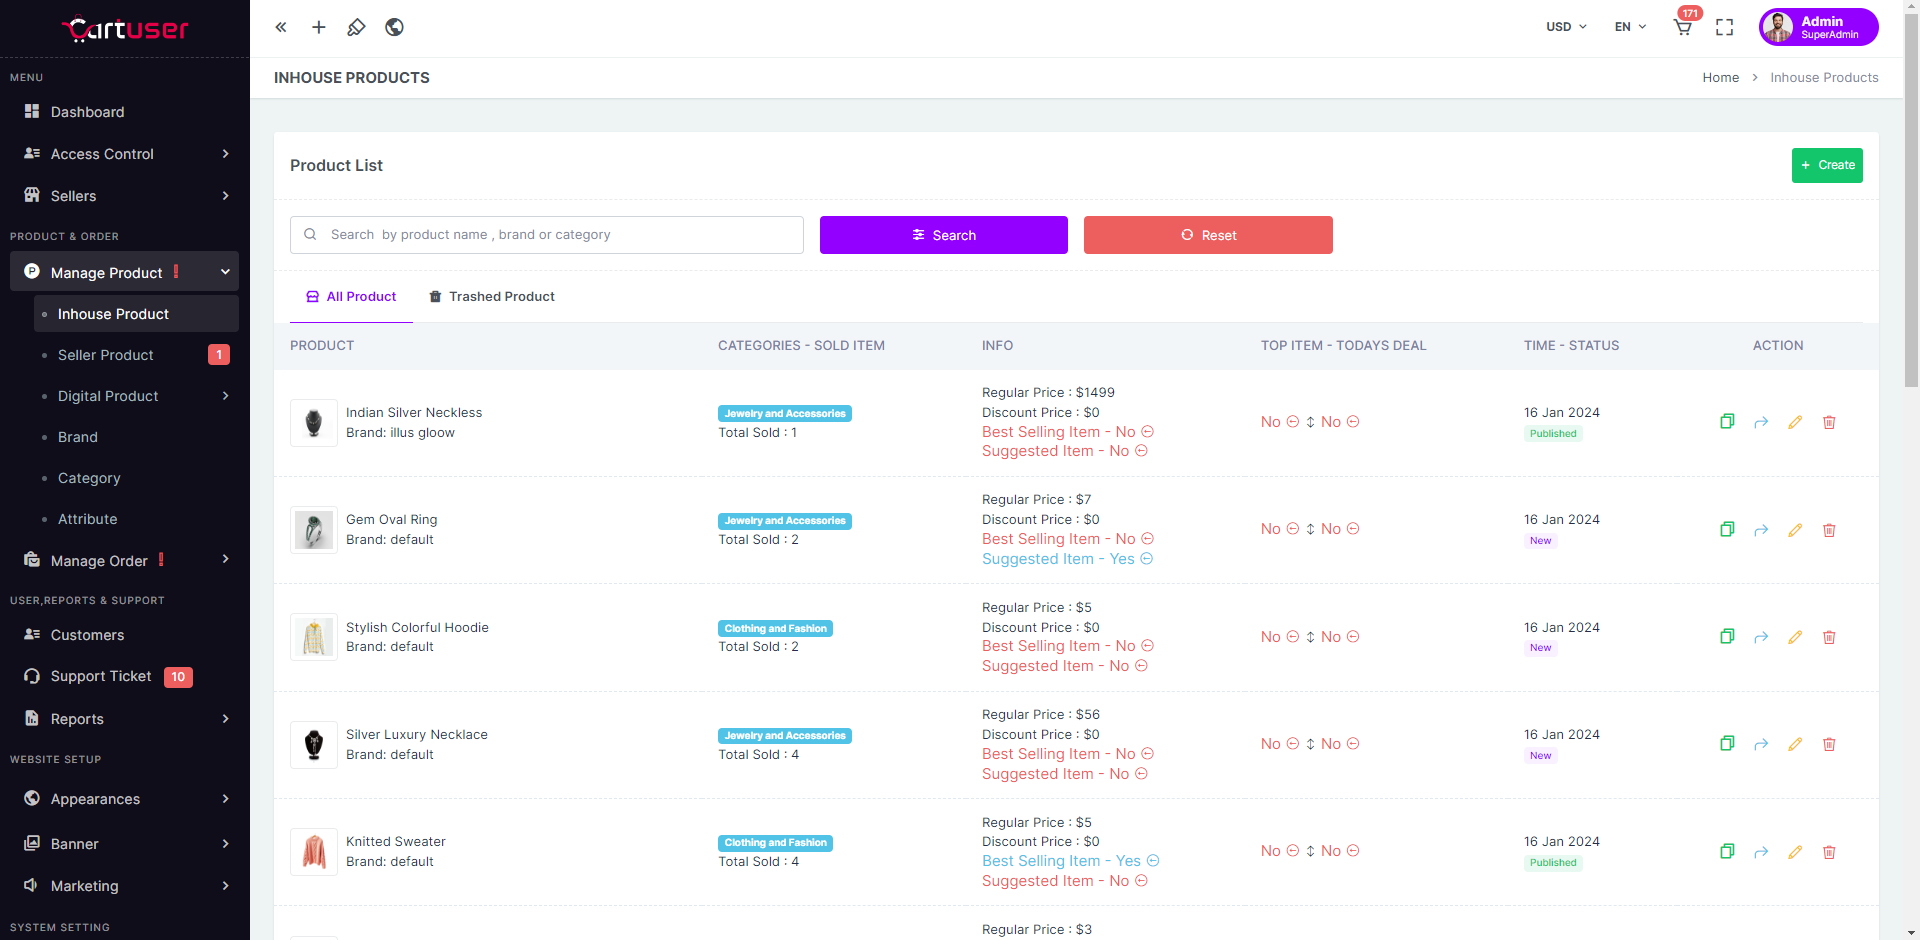This screenshot has width=1920, height=940.
Task: Click the plus icon in top toolbar
Action: tap(319, 27)
